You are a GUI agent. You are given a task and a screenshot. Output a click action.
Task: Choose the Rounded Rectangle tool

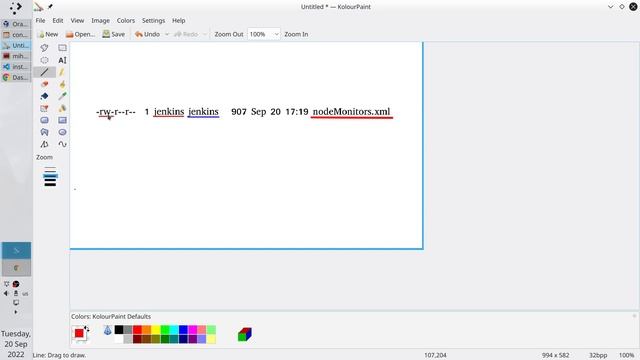click(44, 120)
